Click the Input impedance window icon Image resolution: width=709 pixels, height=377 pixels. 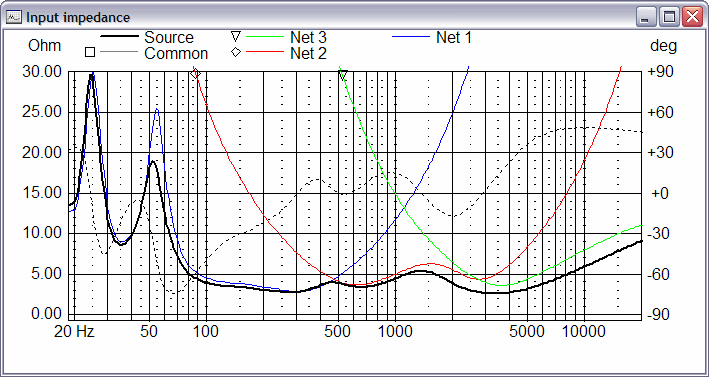(14, 18)
